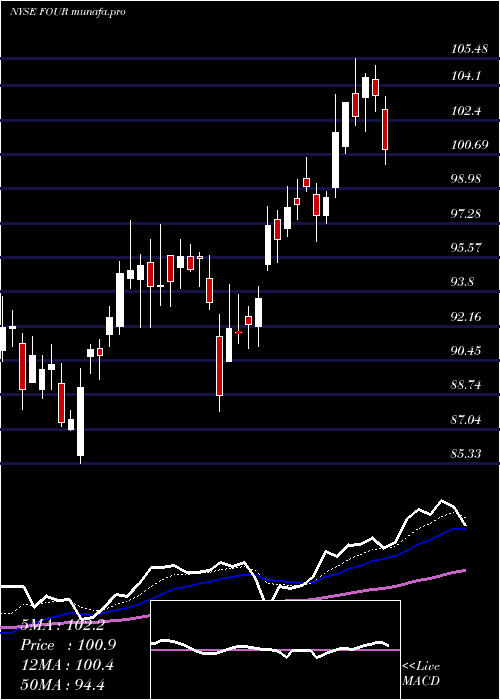Click the 100.69 price axis label
This screenshot has height=700, width=500.
point(469,145)
